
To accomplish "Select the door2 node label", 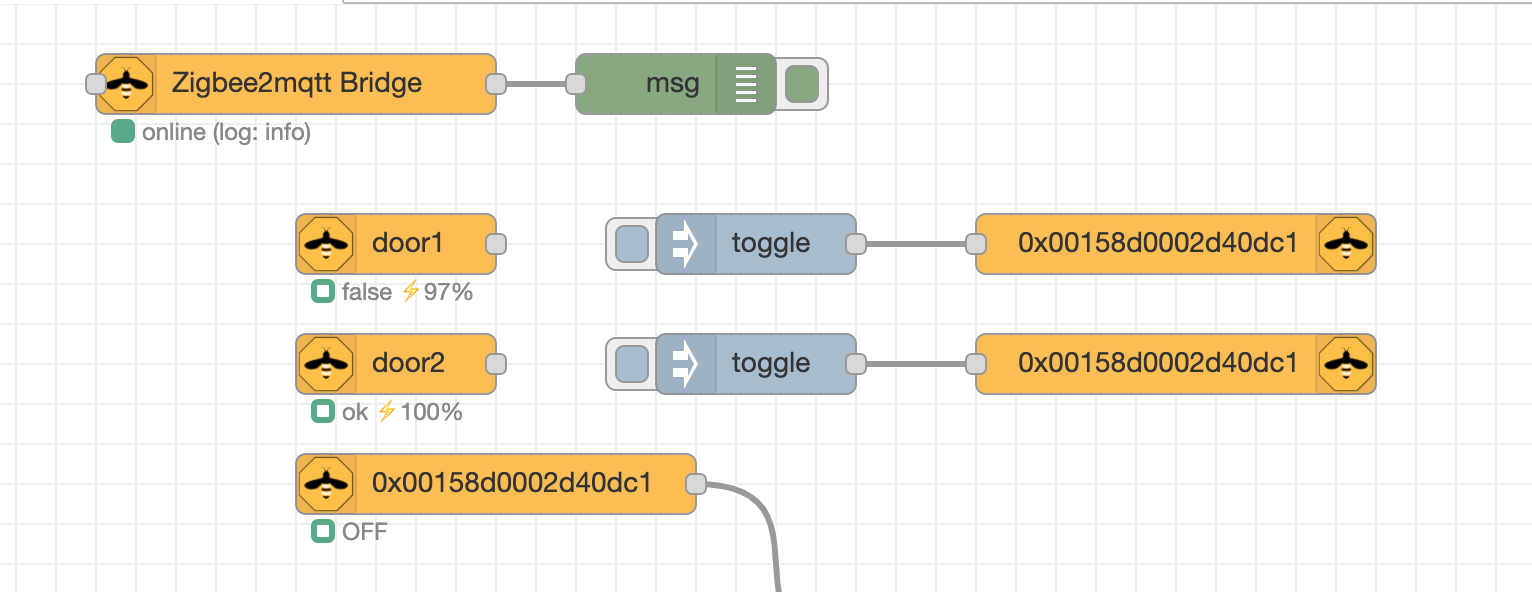I will coord(408,363).
